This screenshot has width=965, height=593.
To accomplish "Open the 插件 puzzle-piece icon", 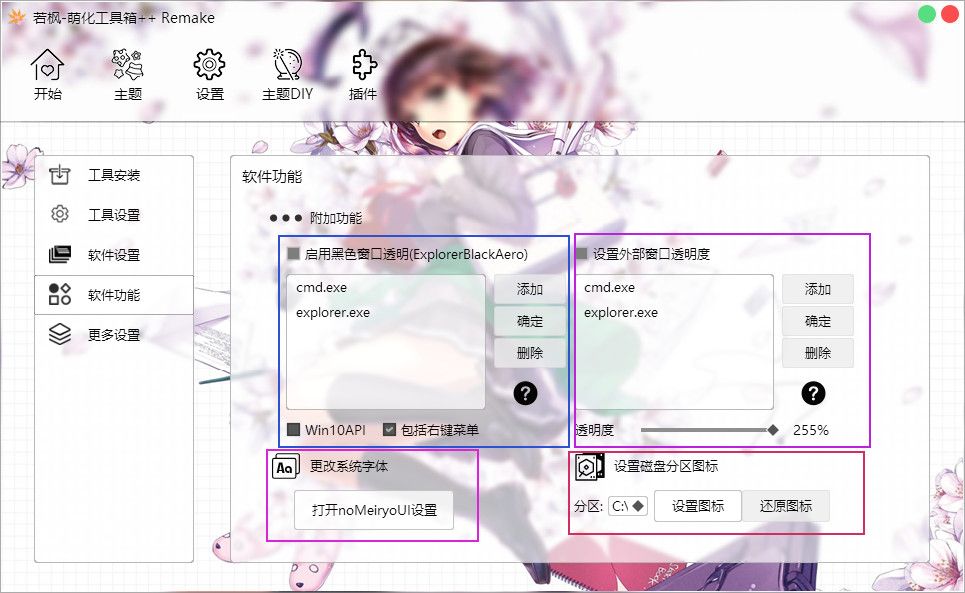I will pyautogui.click(x=363, y=65).
